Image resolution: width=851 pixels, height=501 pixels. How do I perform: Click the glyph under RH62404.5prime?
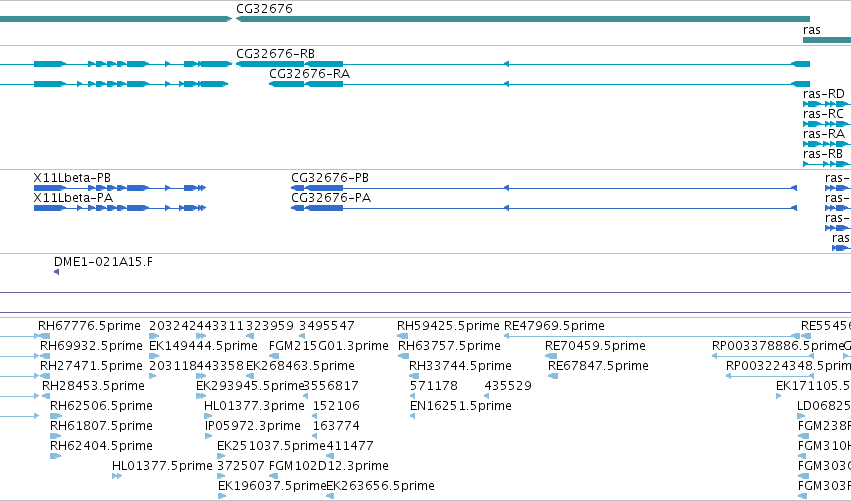(55, 456)
